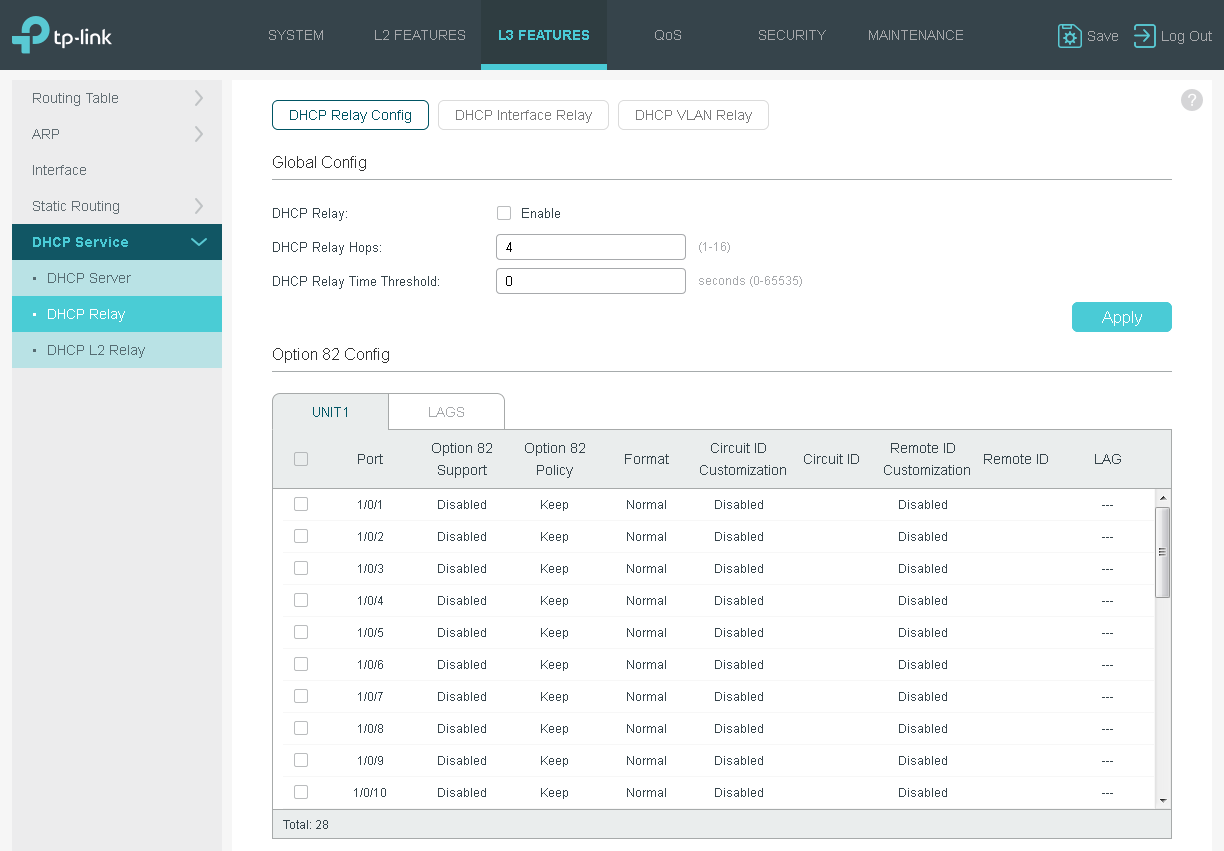Click the tp-link logo
Image resolution: width=1224 pixels, height=851 pixels.
point(62,35)
